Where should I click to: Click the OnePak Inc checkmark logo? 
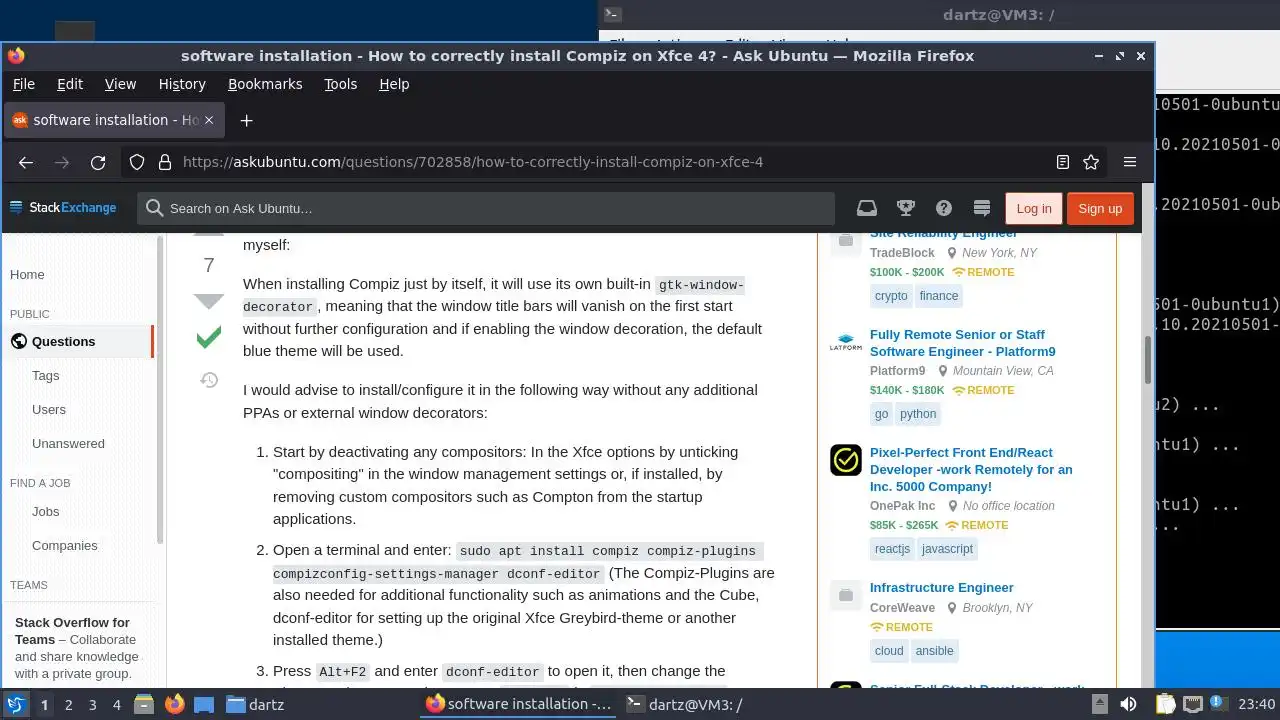click(x=846, y=460)
